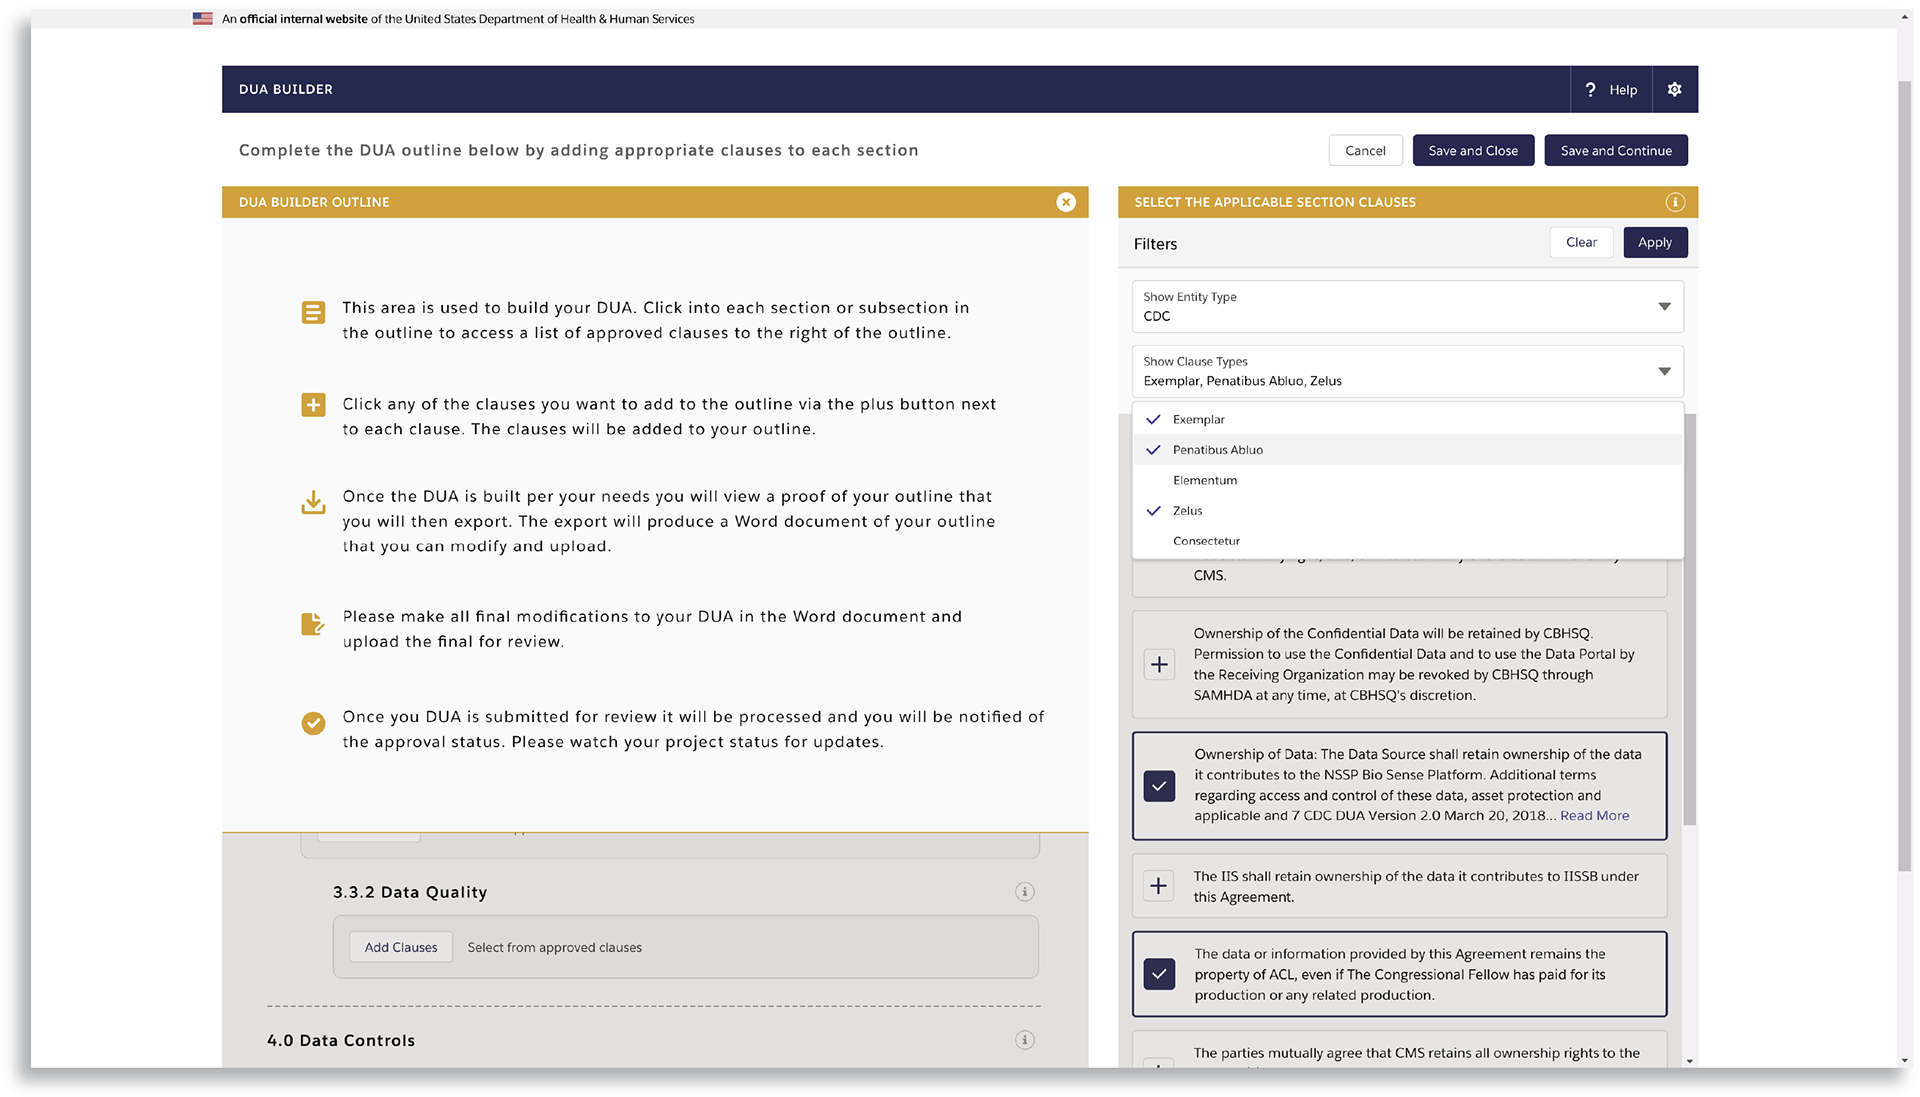Click Save and Continue button
The height and width of the screenshot is (1097, 1920).
tap(1615, 151)
